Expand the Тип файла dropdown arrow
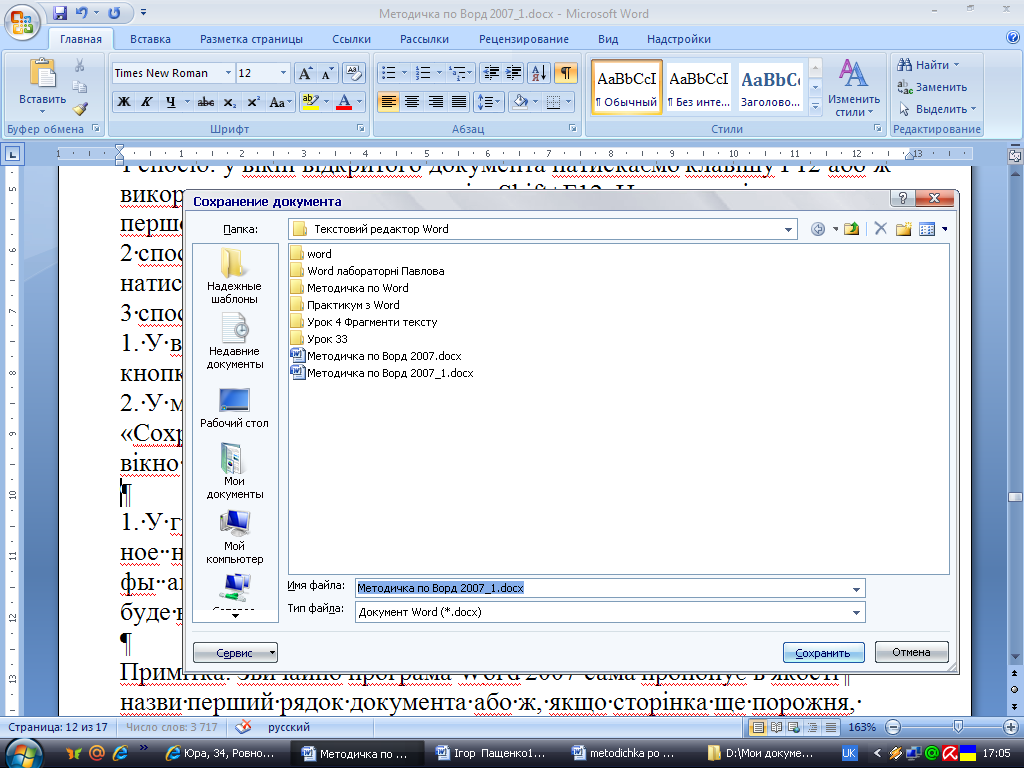Image resolution: width=1024 pixels, height=768 pixels. click(856, 613)
